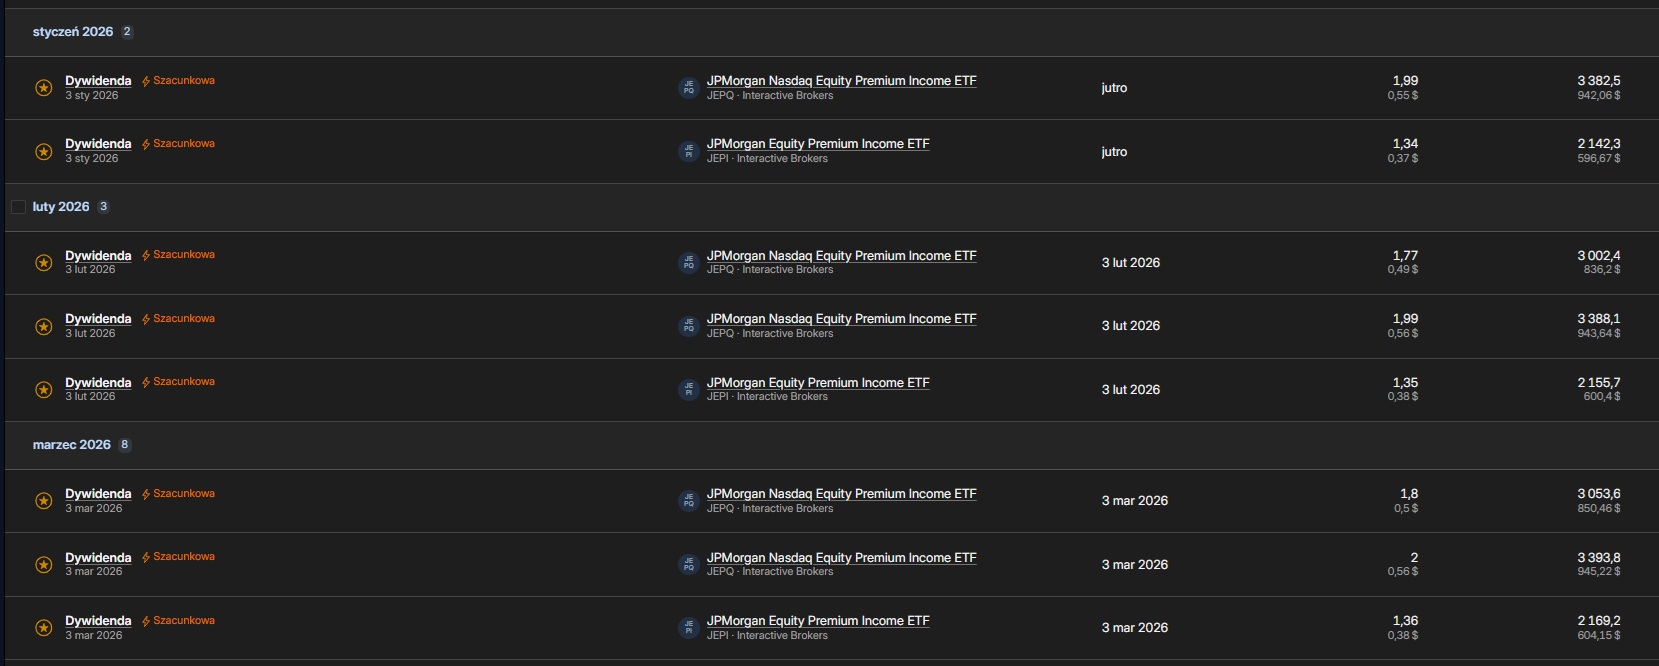Image resolution: width=1659 pixels, height=666 pixels.
Task: Click the JEPQ logo in the 3 sty 2026 row
Action: tap(688, 88)
